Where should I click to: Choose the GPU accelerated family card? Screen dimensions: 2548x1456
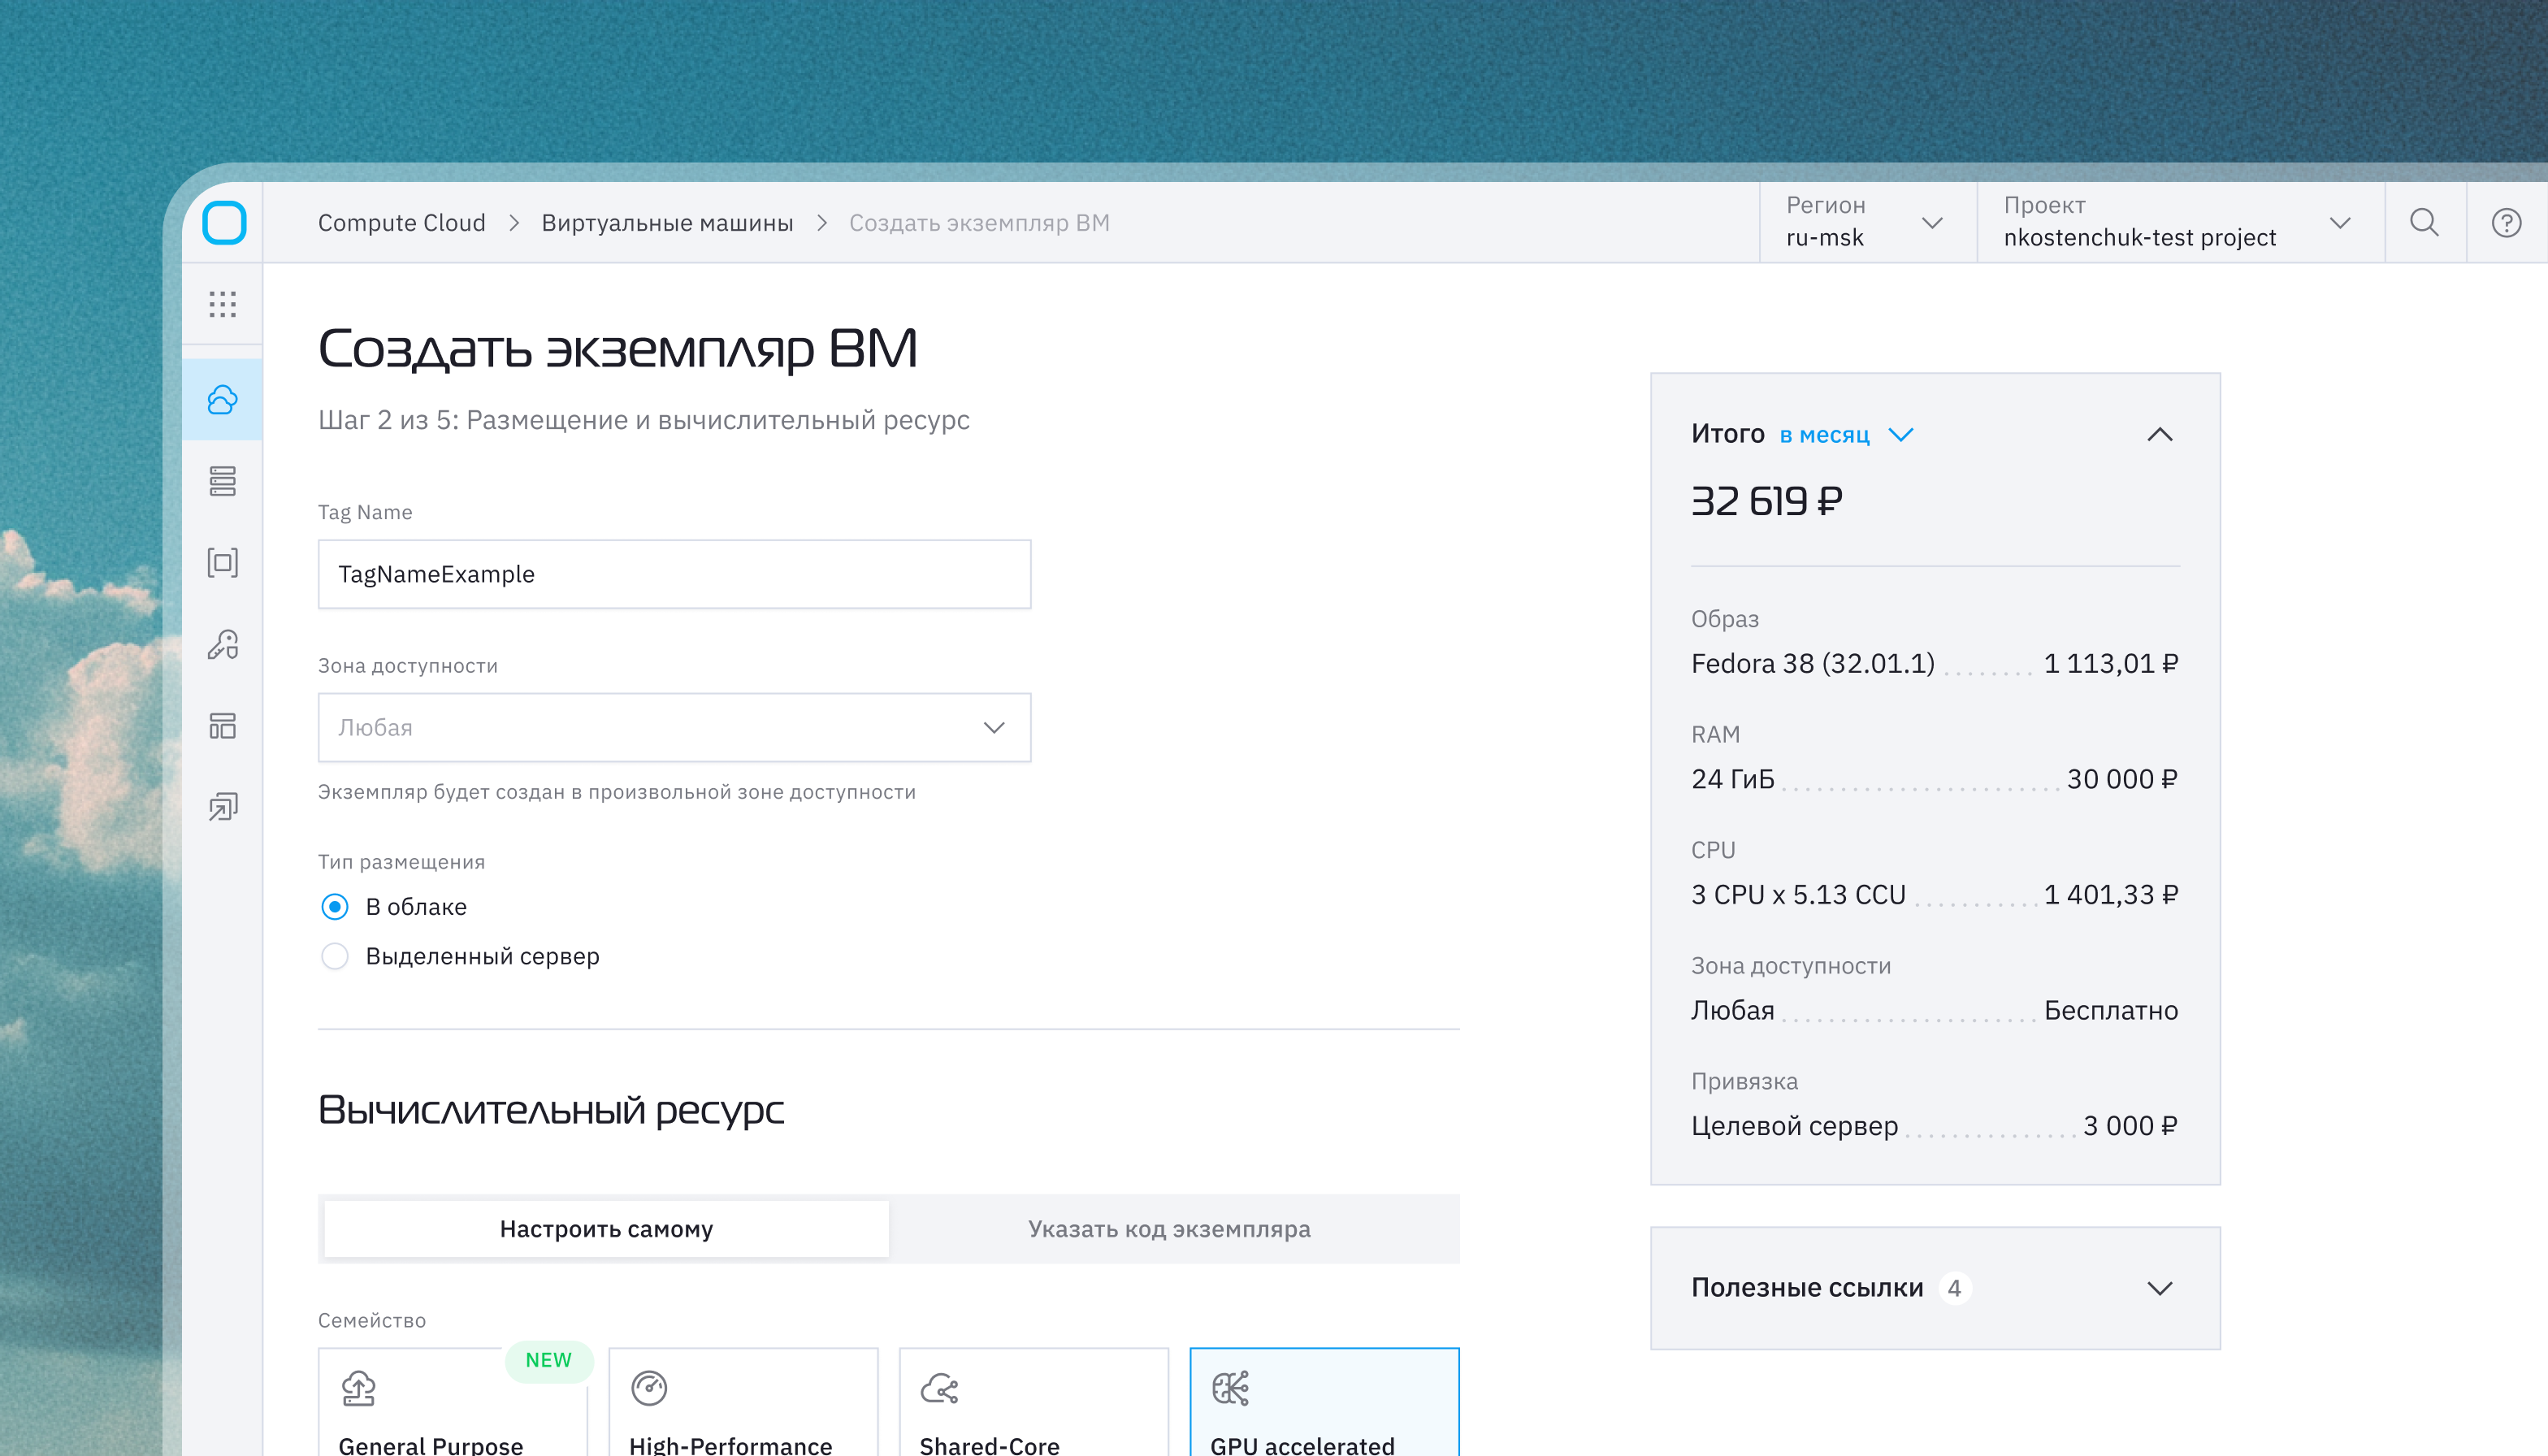1324,1402
